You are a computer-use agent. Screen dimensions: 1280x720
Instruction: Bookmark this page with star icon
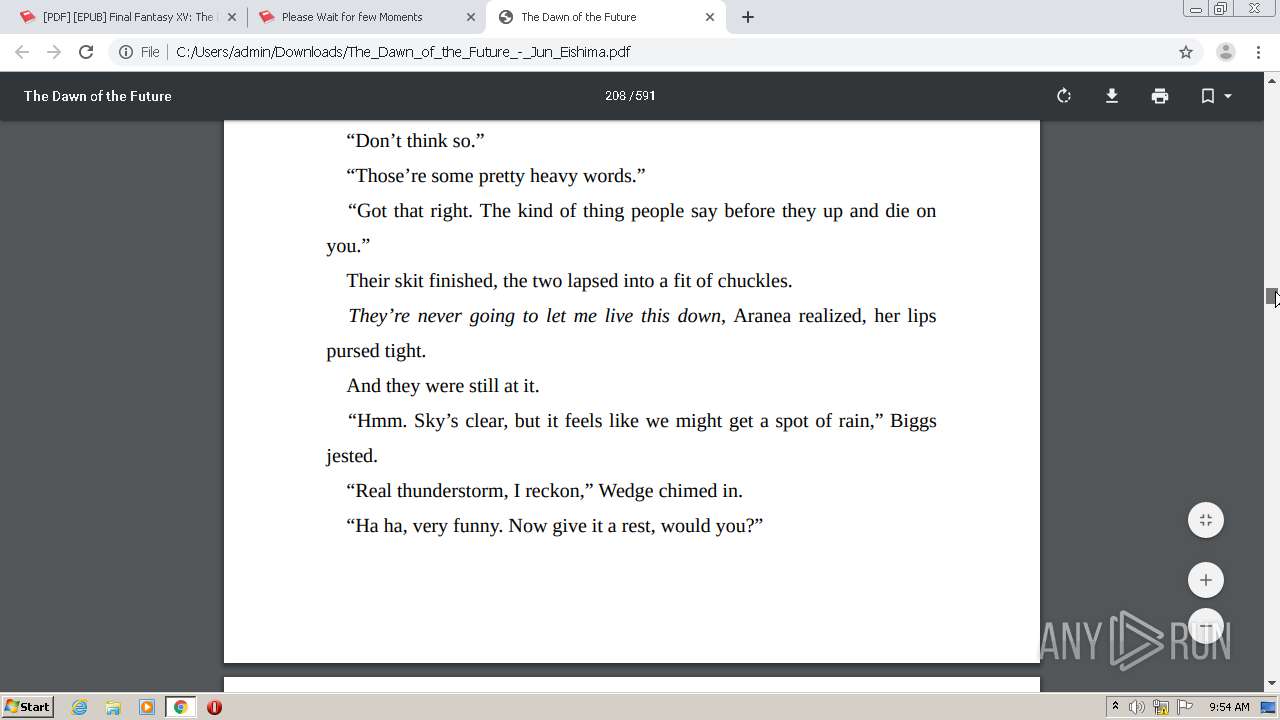(1186, 52)
